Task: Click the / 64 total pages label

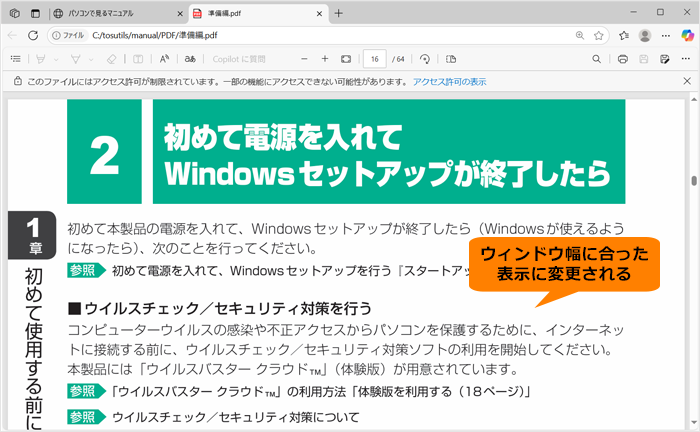Action: pyautogui.click(x=398, y=59)
